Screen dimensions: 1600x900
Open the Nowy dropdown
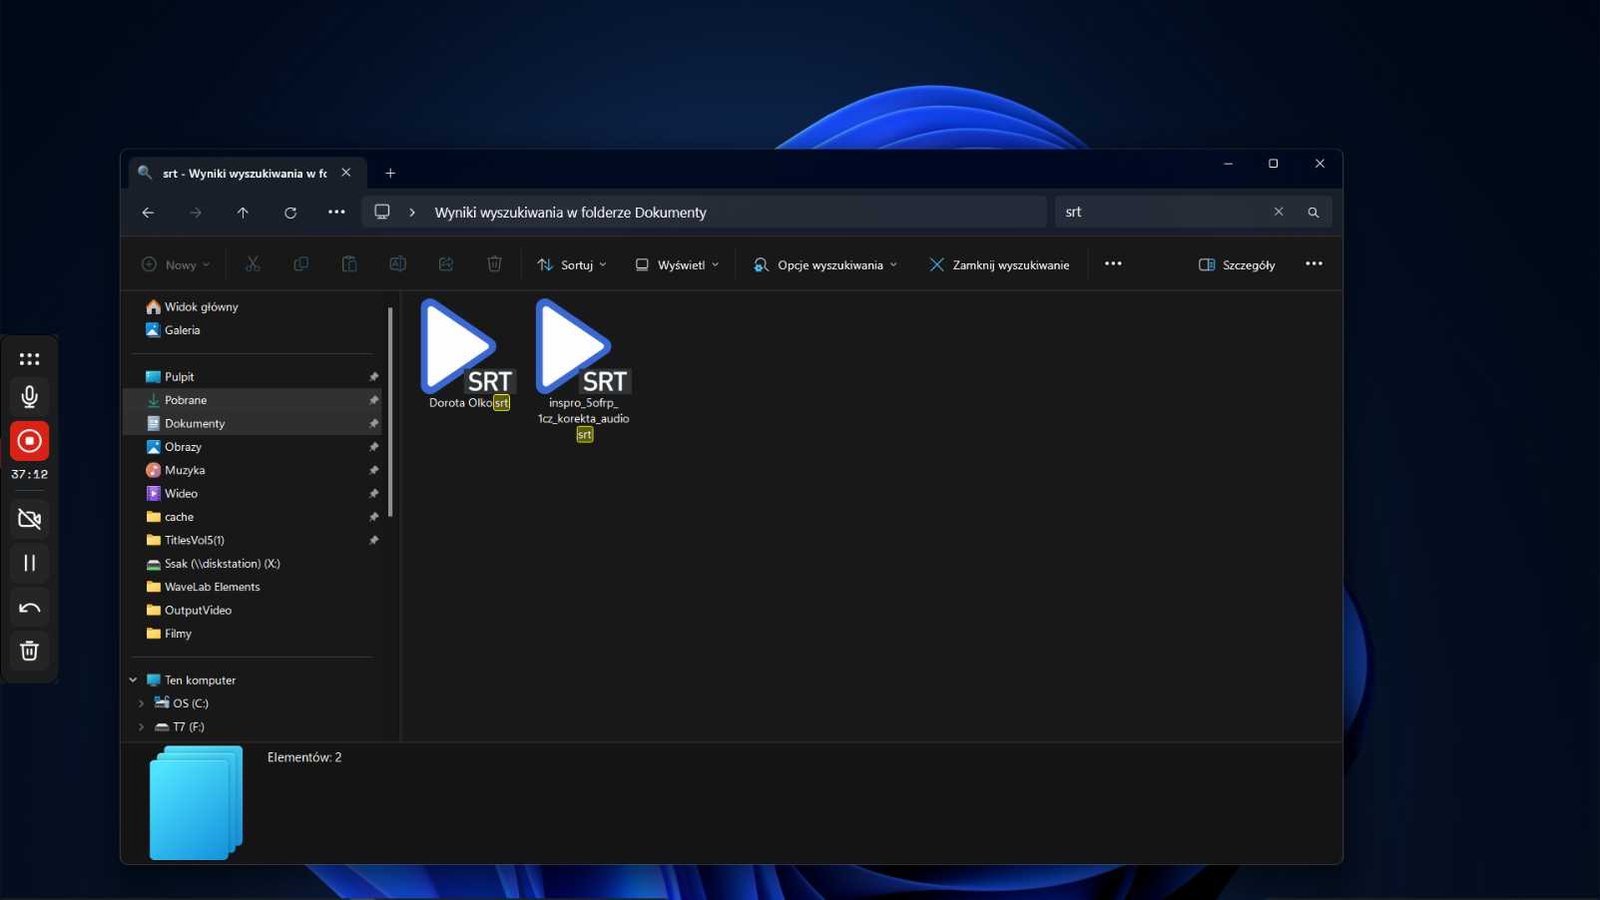[x=176, y=265]
